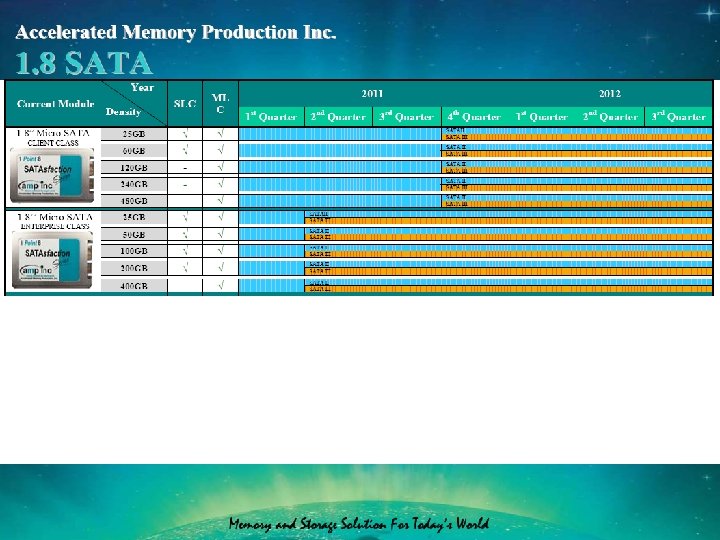
Task: Select the 'Memory and Storage Solution For Today's World' tagline
Action: click(359, 524)
